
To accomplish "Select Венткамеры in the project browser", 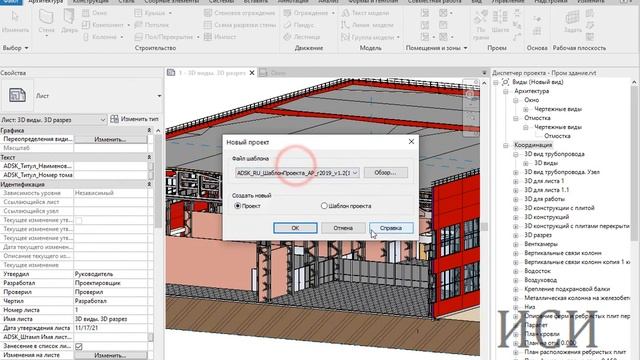I will tap(541, 244).
